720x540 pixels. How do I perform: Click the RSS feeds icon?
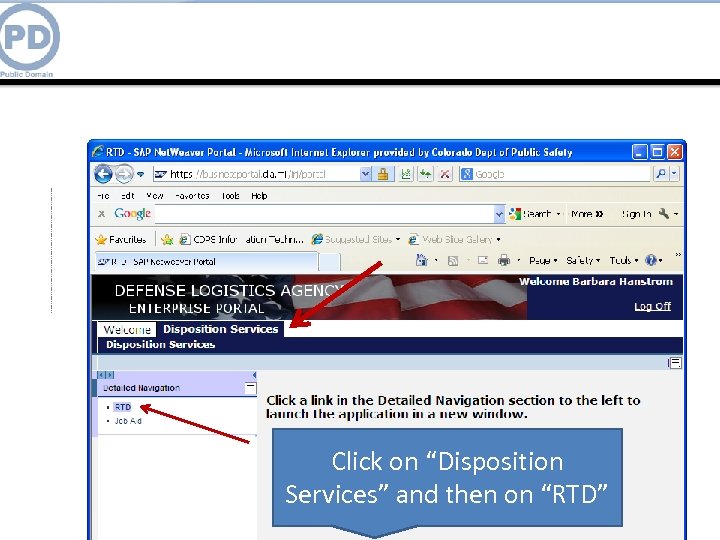tap(453, 261)
